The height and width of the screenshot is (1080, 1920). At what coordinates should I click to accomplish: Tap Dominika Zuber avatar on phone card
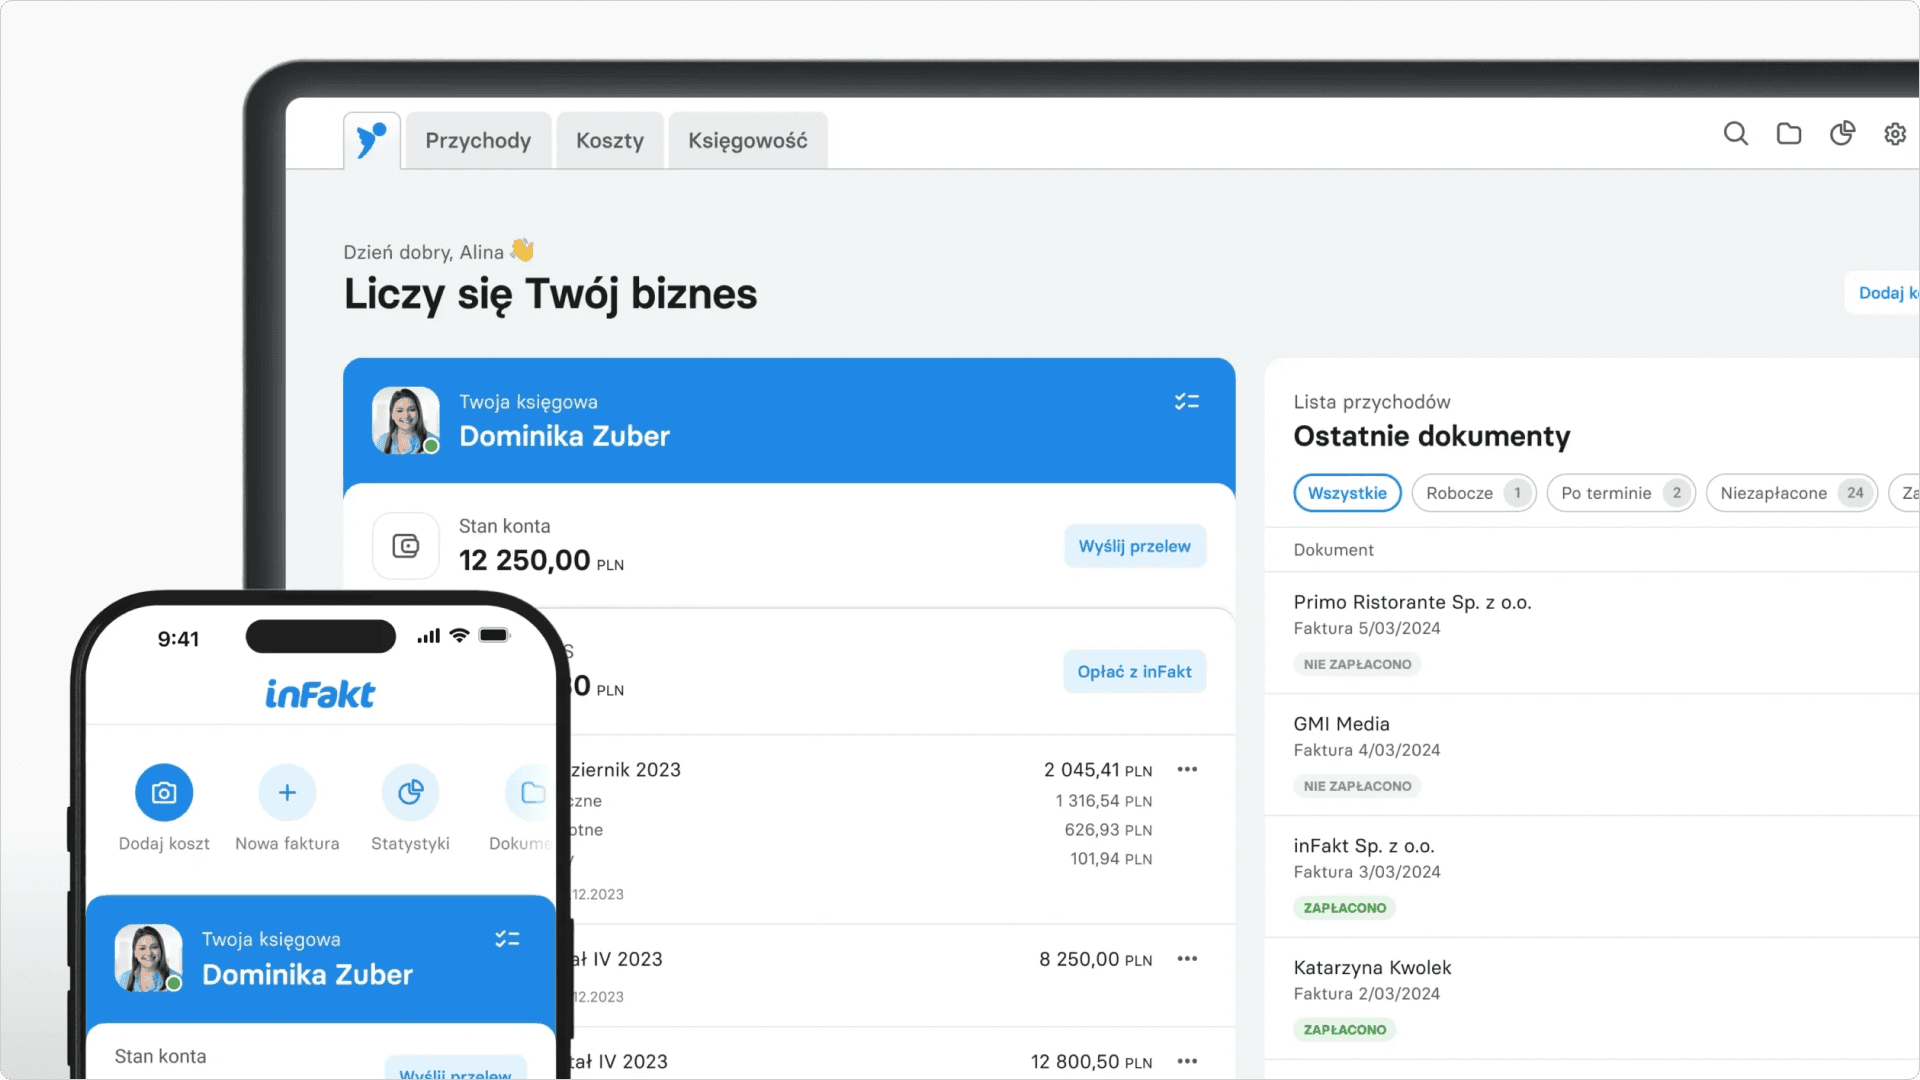(x=148, y=958)
